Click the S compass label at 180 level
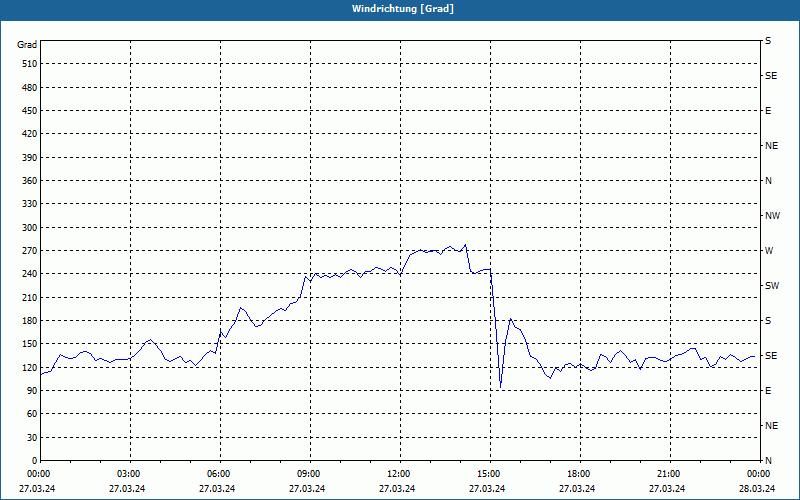800x500 pixels. pyautogui.click(x=768, y=321)
